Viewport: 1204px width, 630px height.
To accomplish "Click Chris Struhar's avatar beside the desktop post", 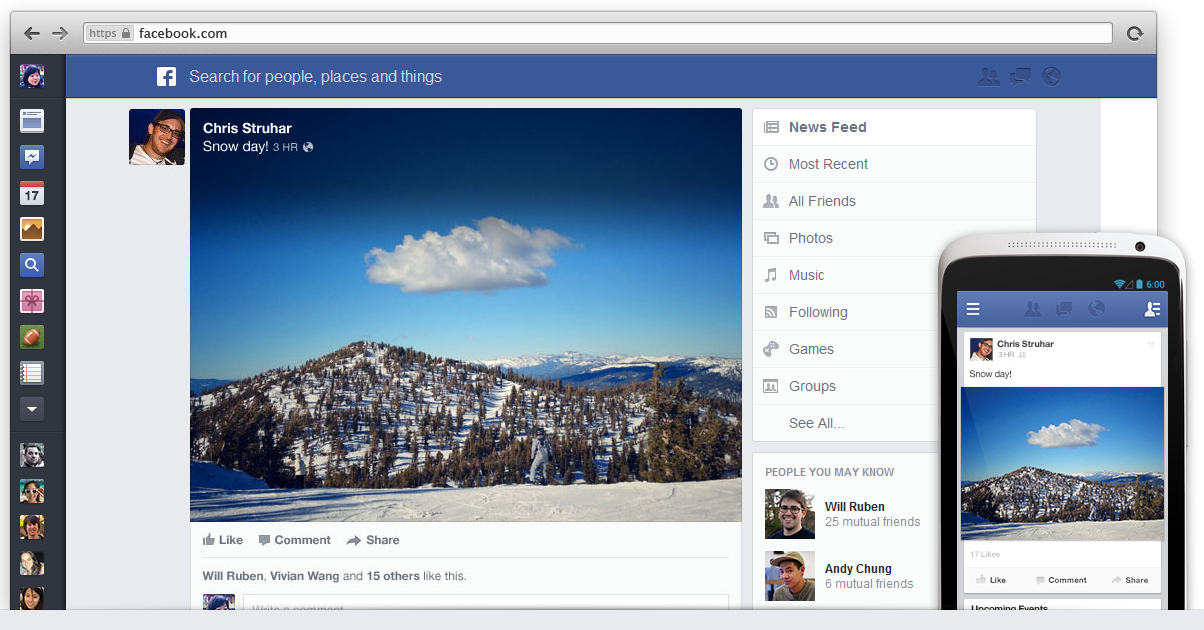I will pyautogui.click(x=157, y=137).
